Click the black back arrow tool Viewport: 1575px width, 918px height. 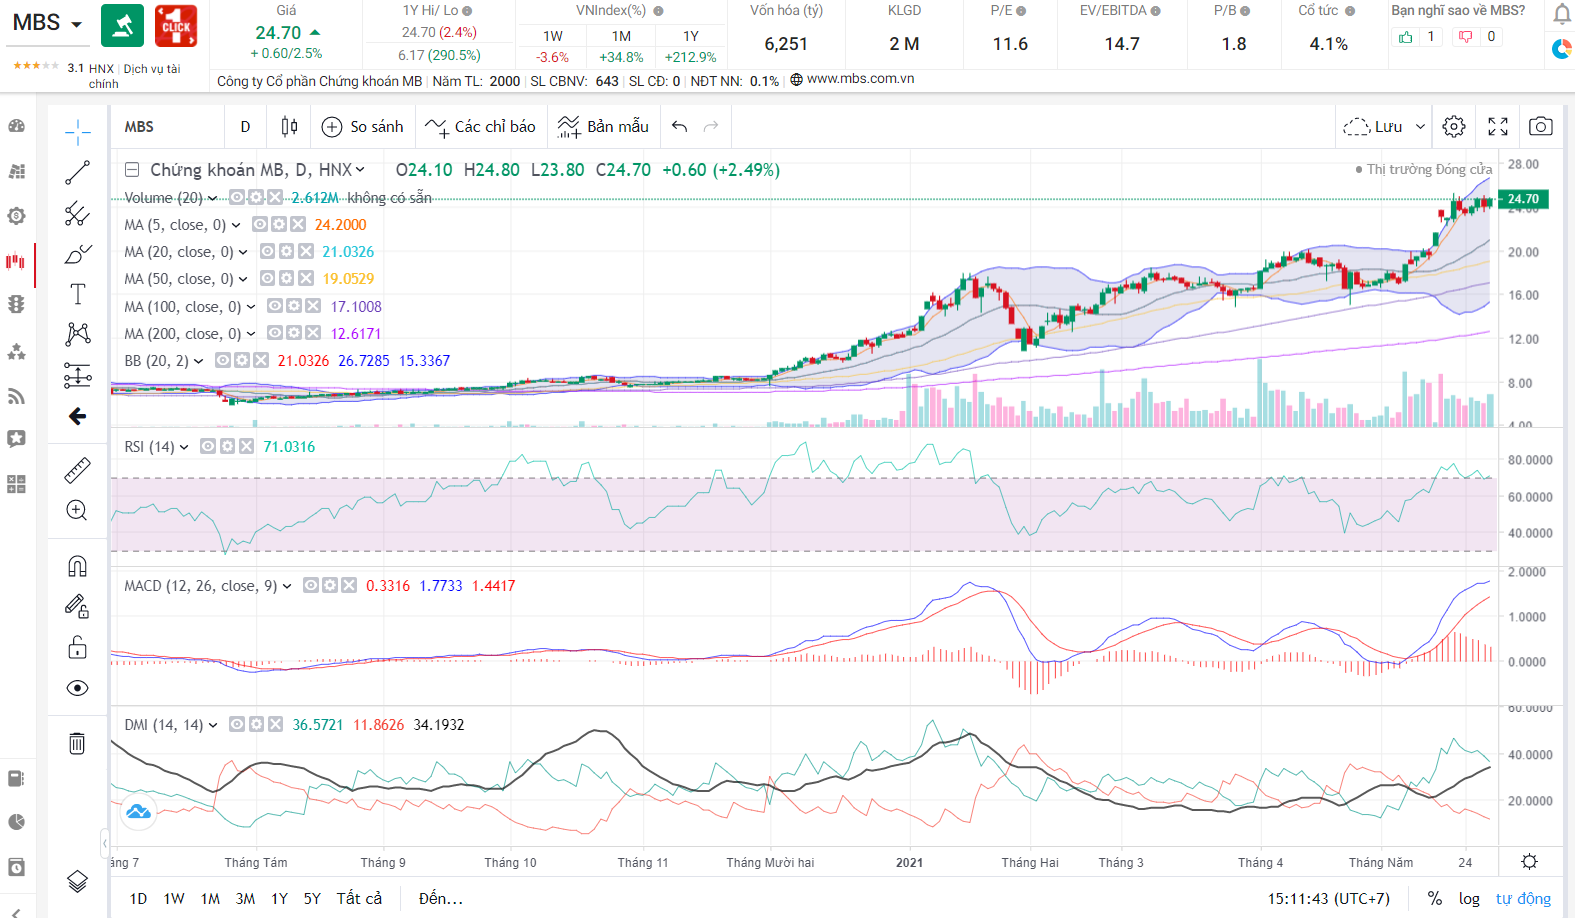pos(77,416)
